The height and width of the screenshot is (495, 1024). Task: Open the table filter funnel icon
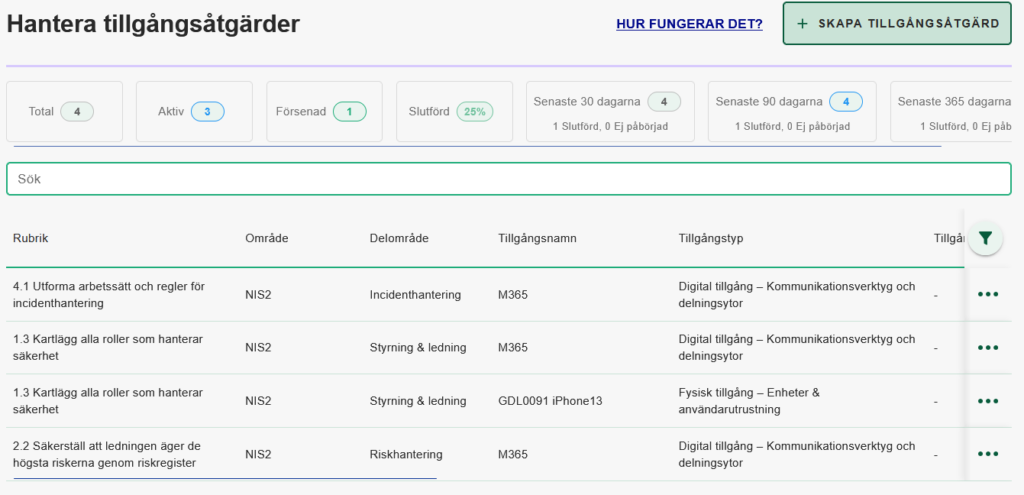tap(986, 238)
